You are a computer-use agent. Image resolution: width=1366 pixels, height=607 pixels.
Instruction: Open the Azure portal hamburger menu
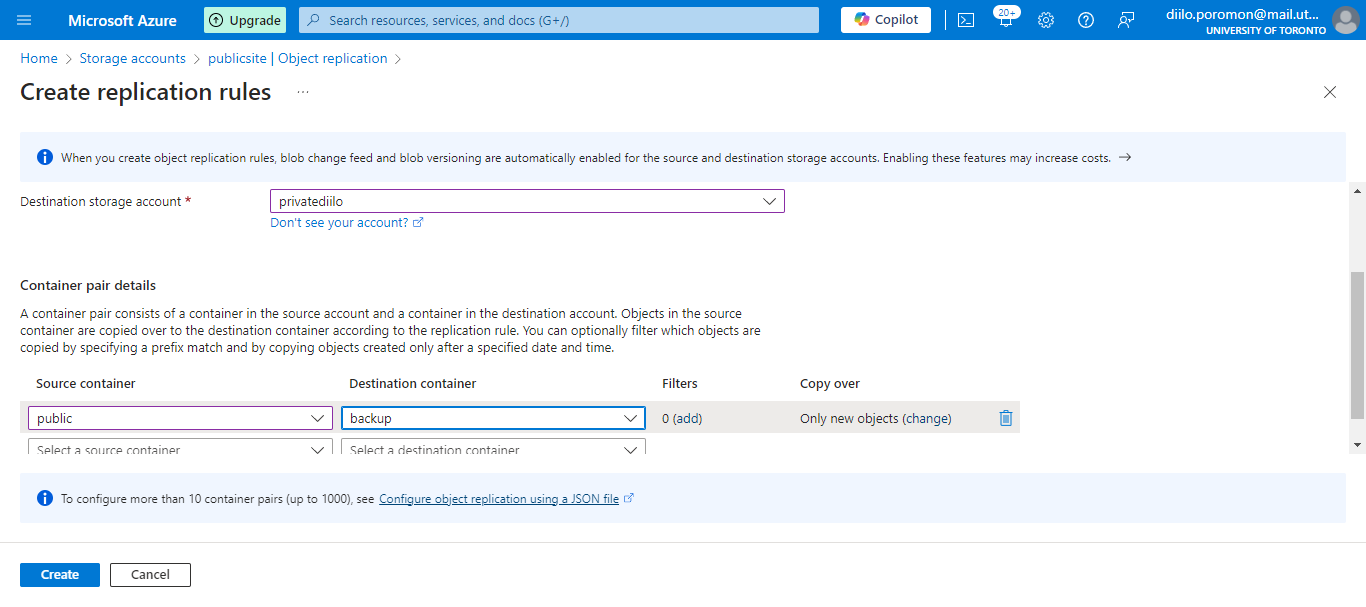click(24, 20)
